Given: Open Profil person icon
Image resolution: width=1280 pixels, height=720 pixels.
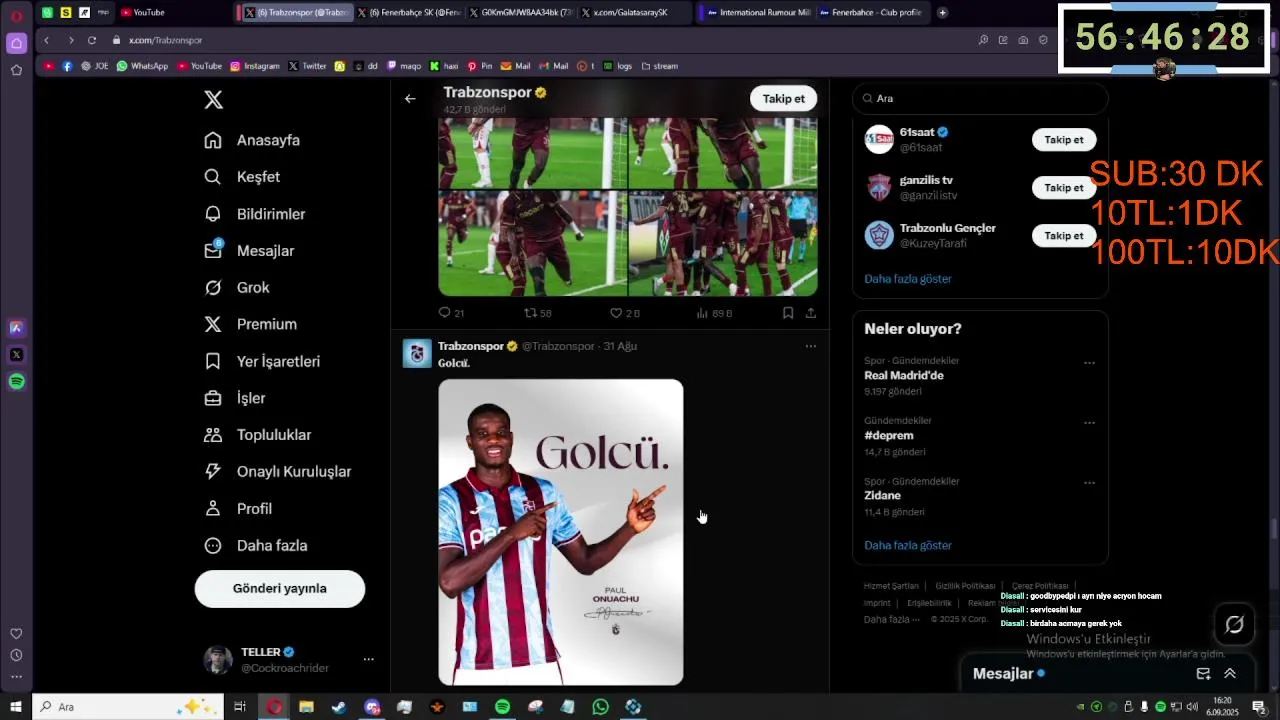Looking at the screenshot, I should (x=213, y=508).
